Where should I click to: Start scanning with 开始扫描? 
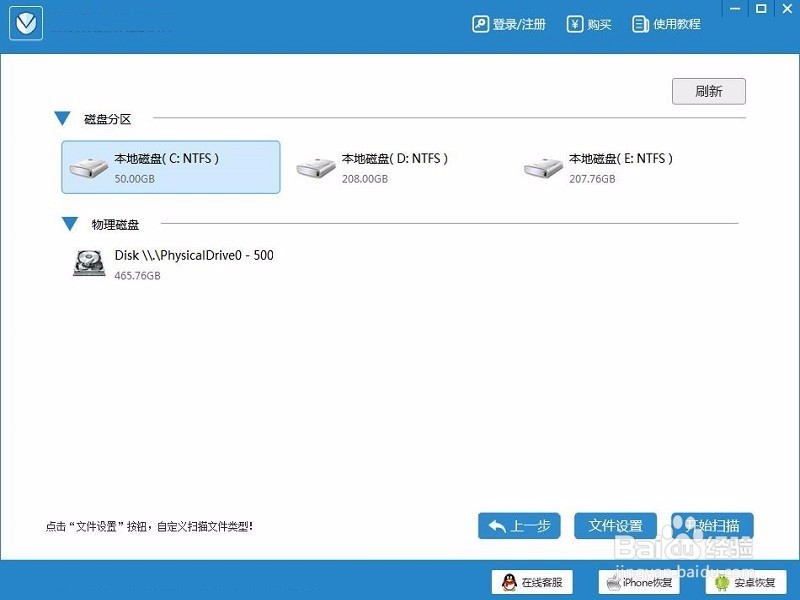(711, 525)
